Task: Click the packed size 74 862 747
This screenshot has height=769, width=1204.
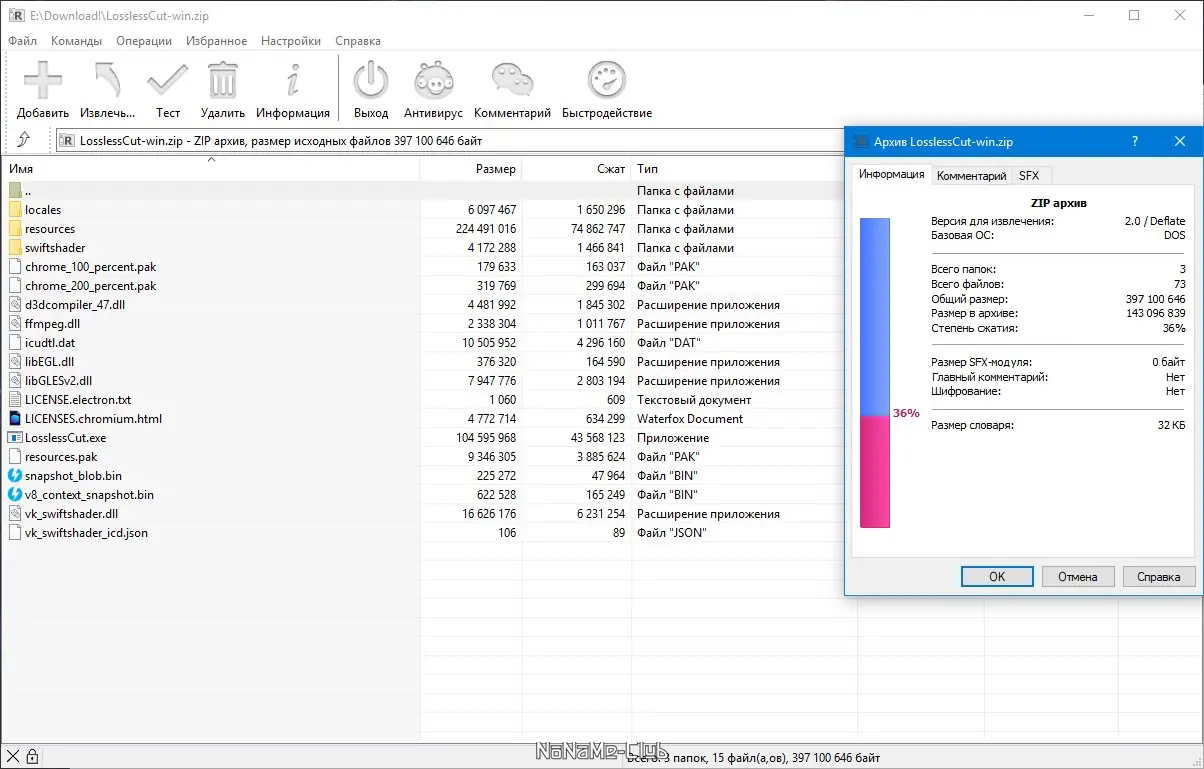Action: tap(598, 229)
